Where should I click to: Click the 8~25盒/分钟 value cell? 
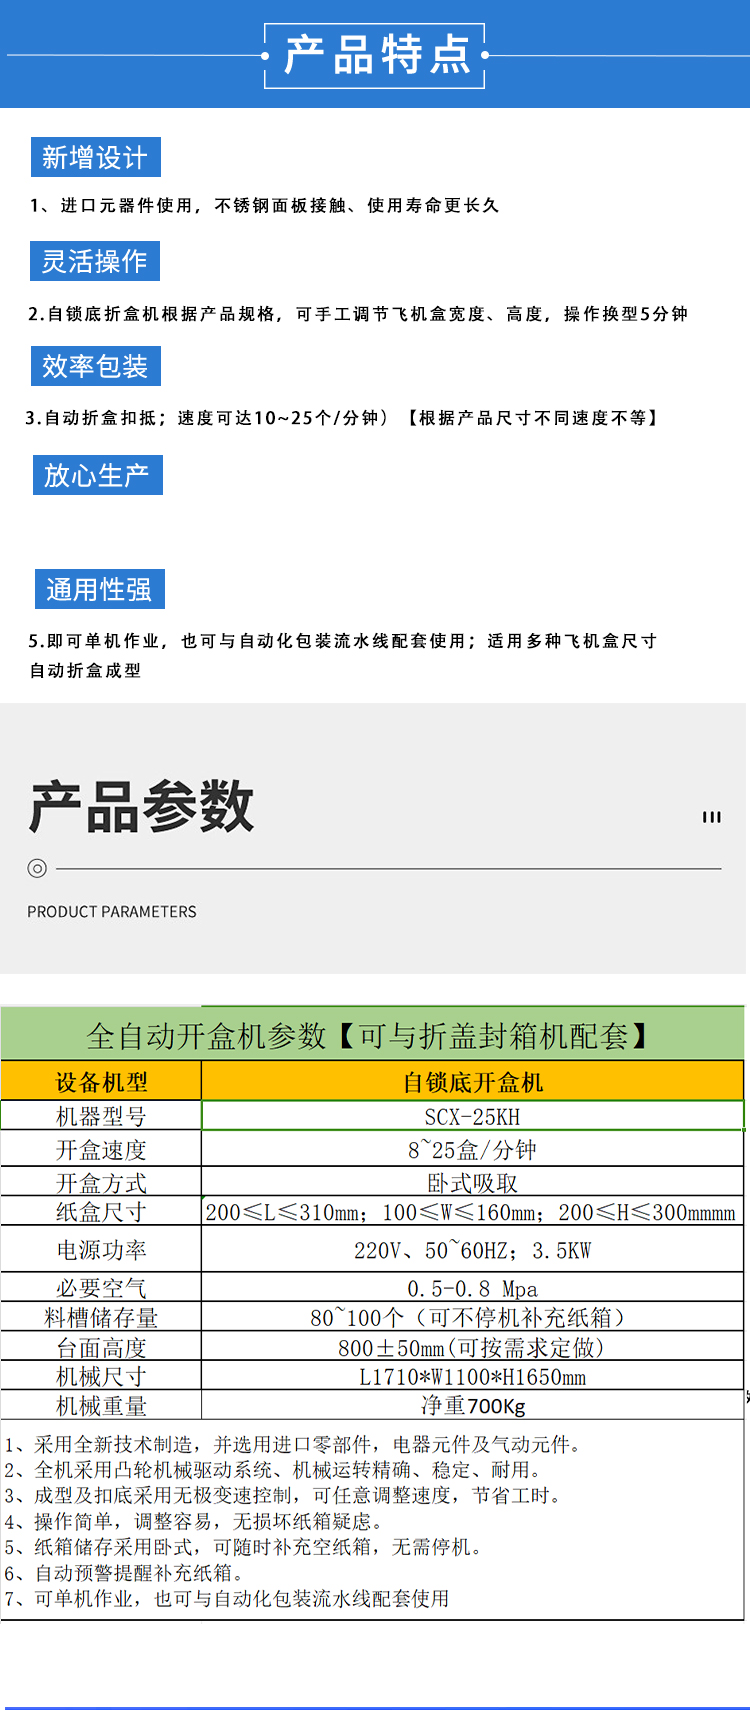473,1150
